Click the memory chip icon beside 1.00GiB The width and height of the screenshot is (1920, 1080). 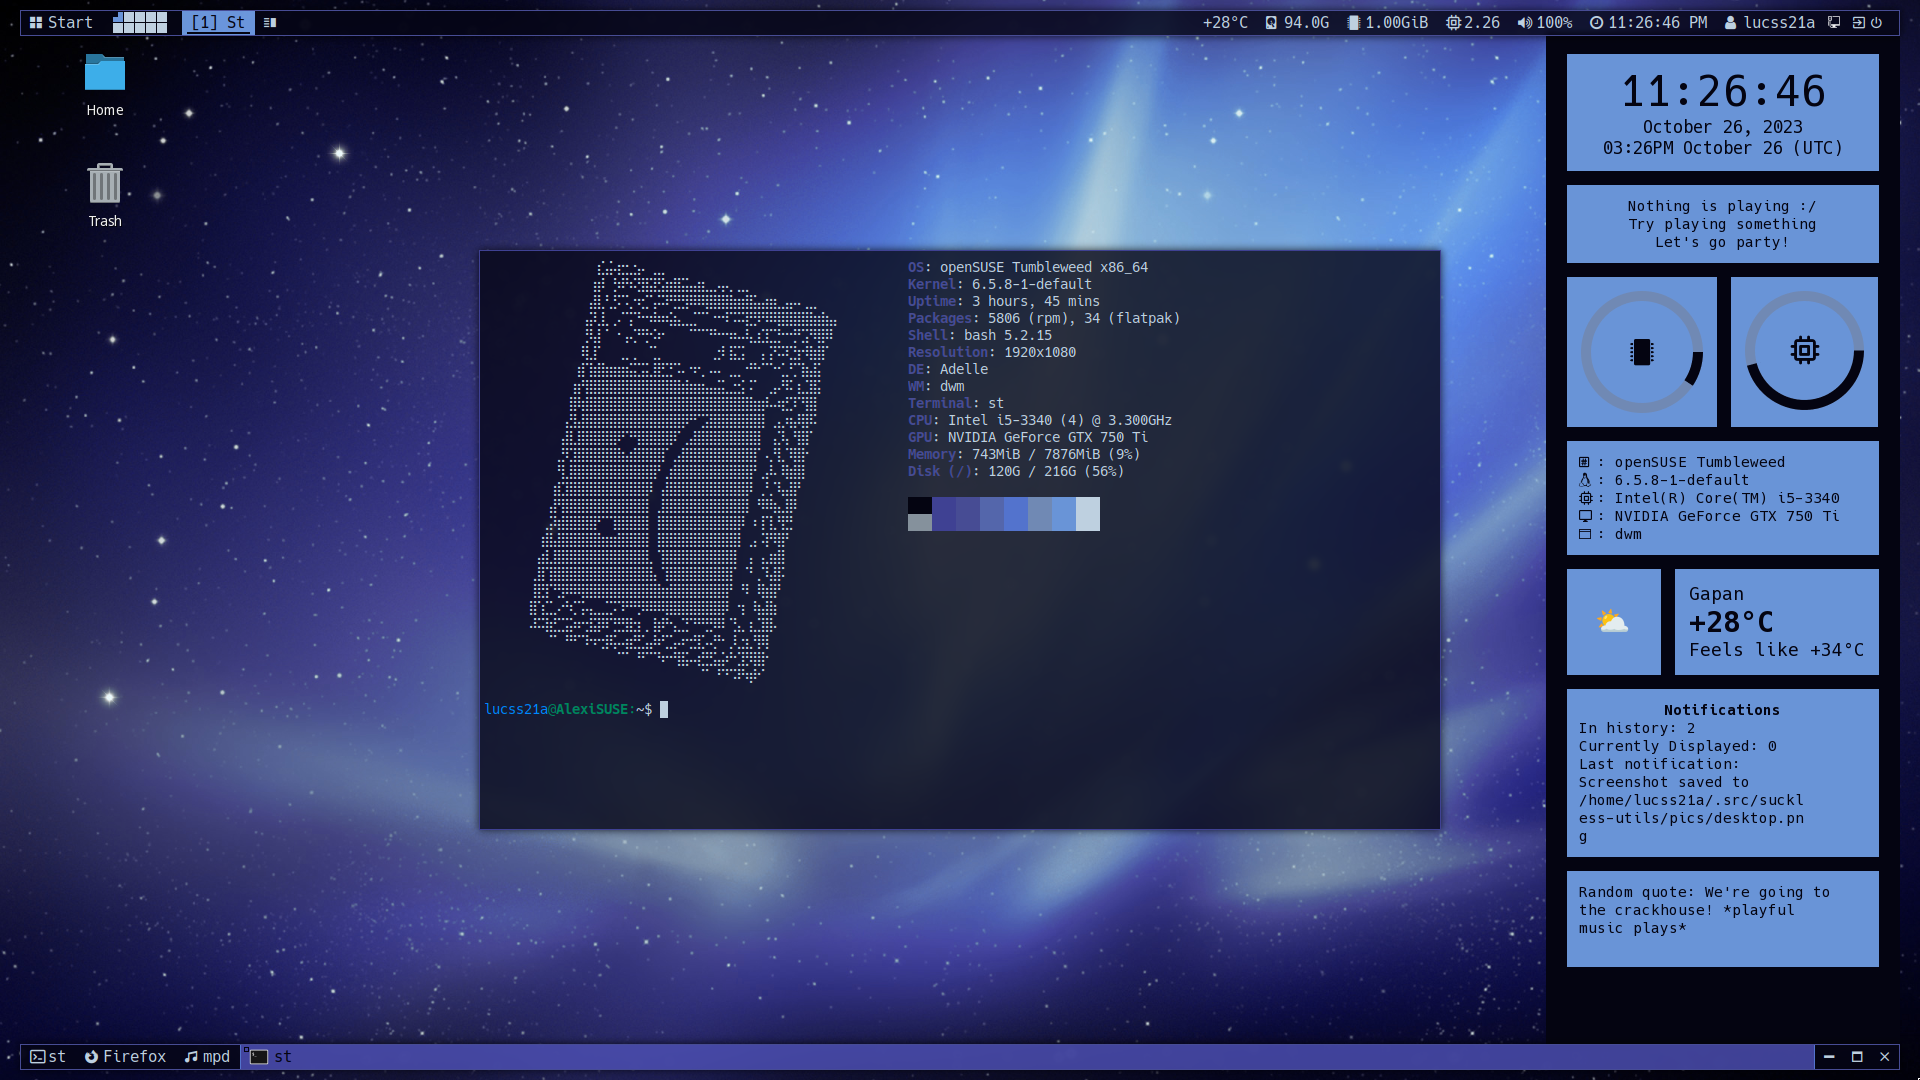[x=1354, y=22]
